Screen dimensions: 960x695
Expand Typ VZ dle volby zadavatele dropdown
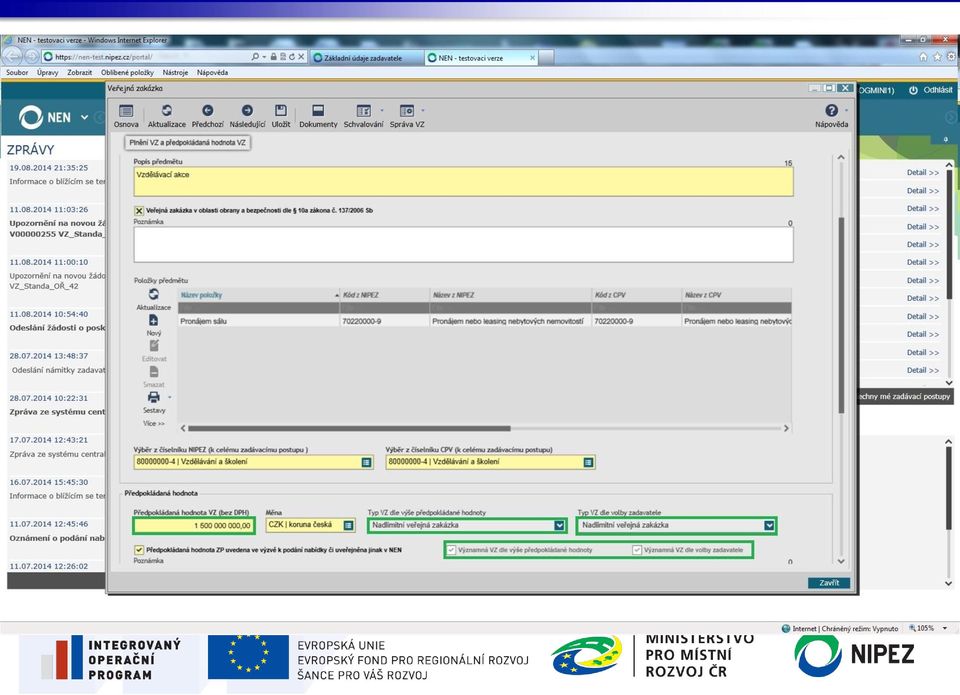(x=769, y=525)
